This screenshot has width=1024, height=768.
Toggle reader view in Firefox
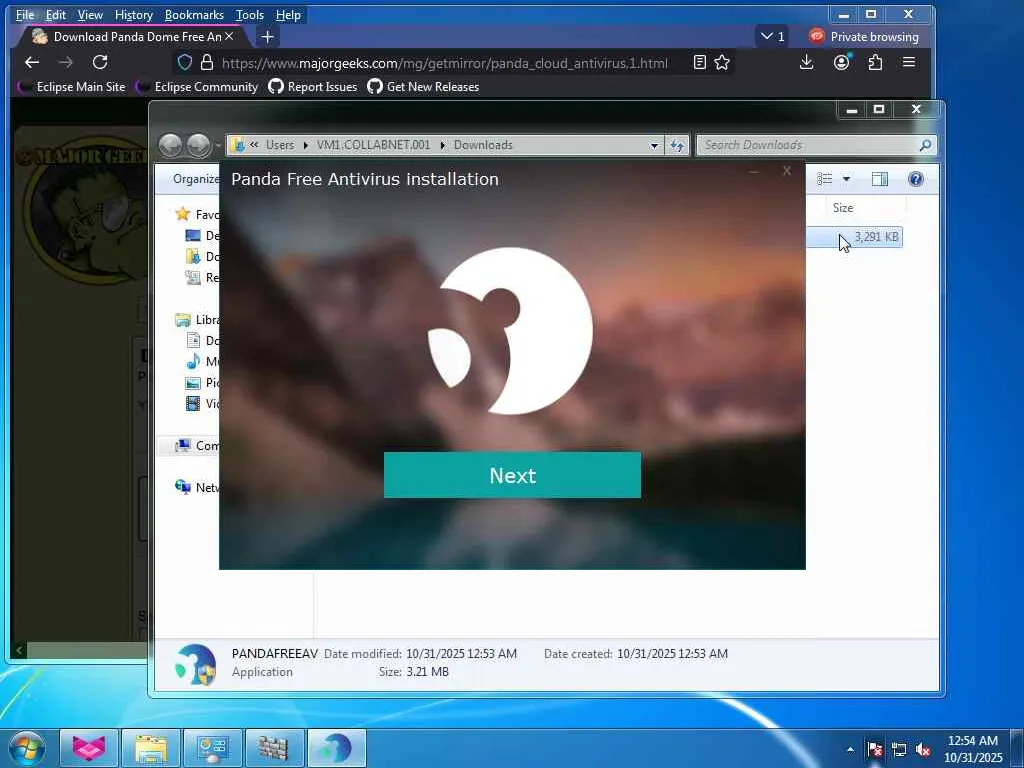699,62
